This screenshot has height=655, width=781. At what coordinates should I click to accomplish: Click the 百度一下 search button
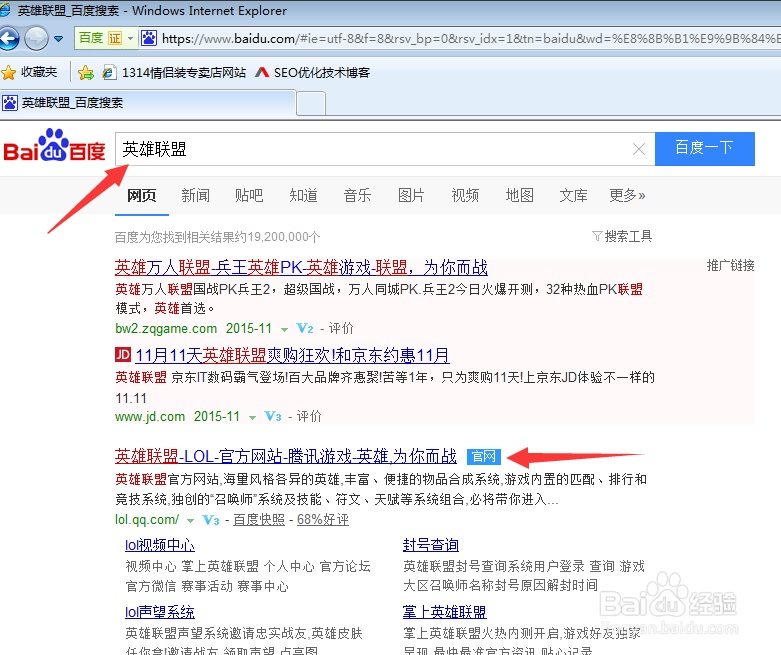[705, 148]
